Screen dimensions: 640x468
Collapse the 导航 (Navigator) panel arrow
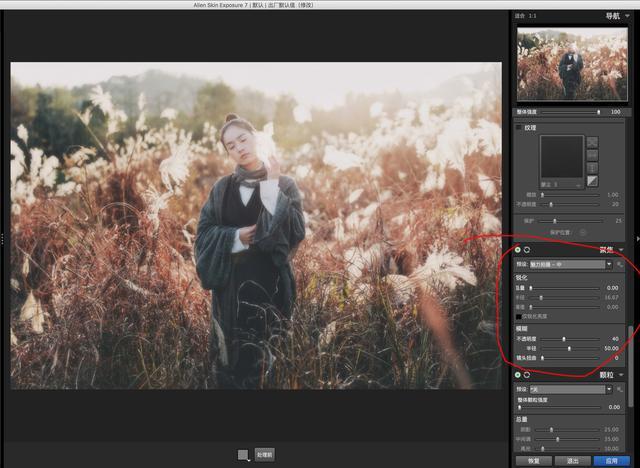[627, 16]
